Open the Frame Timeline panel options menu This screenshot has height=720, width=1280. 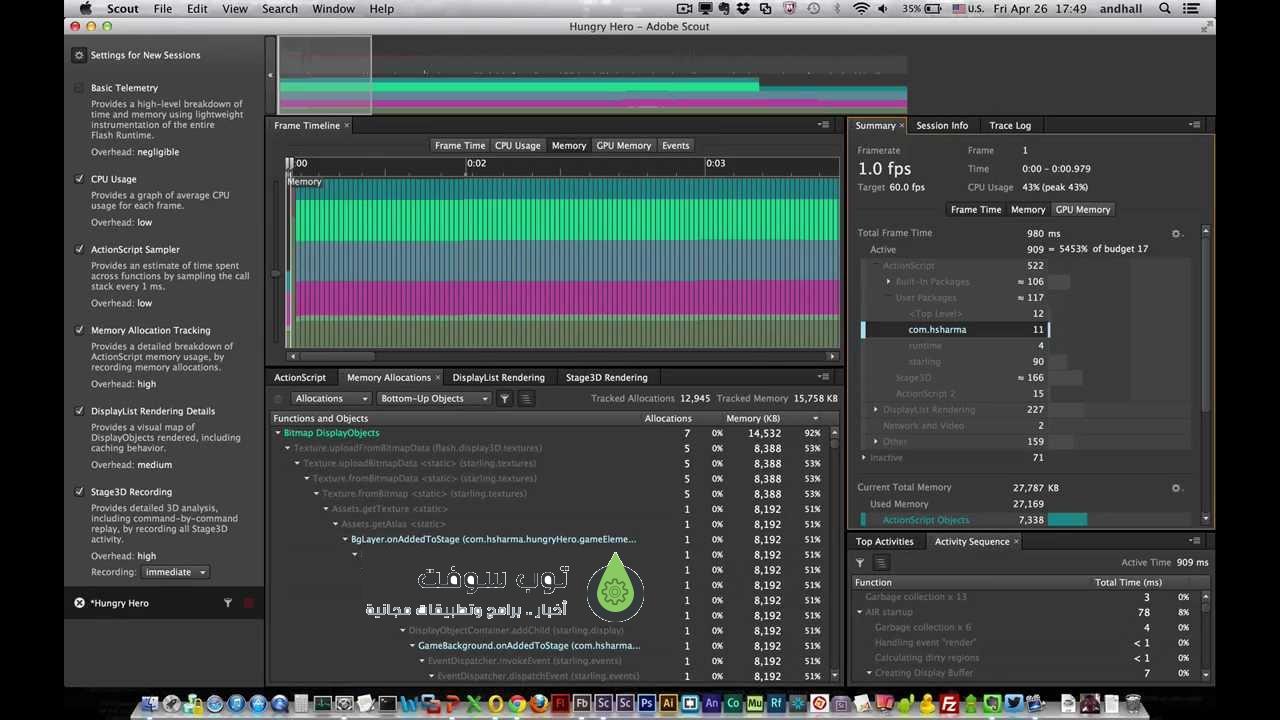[824, 125]
